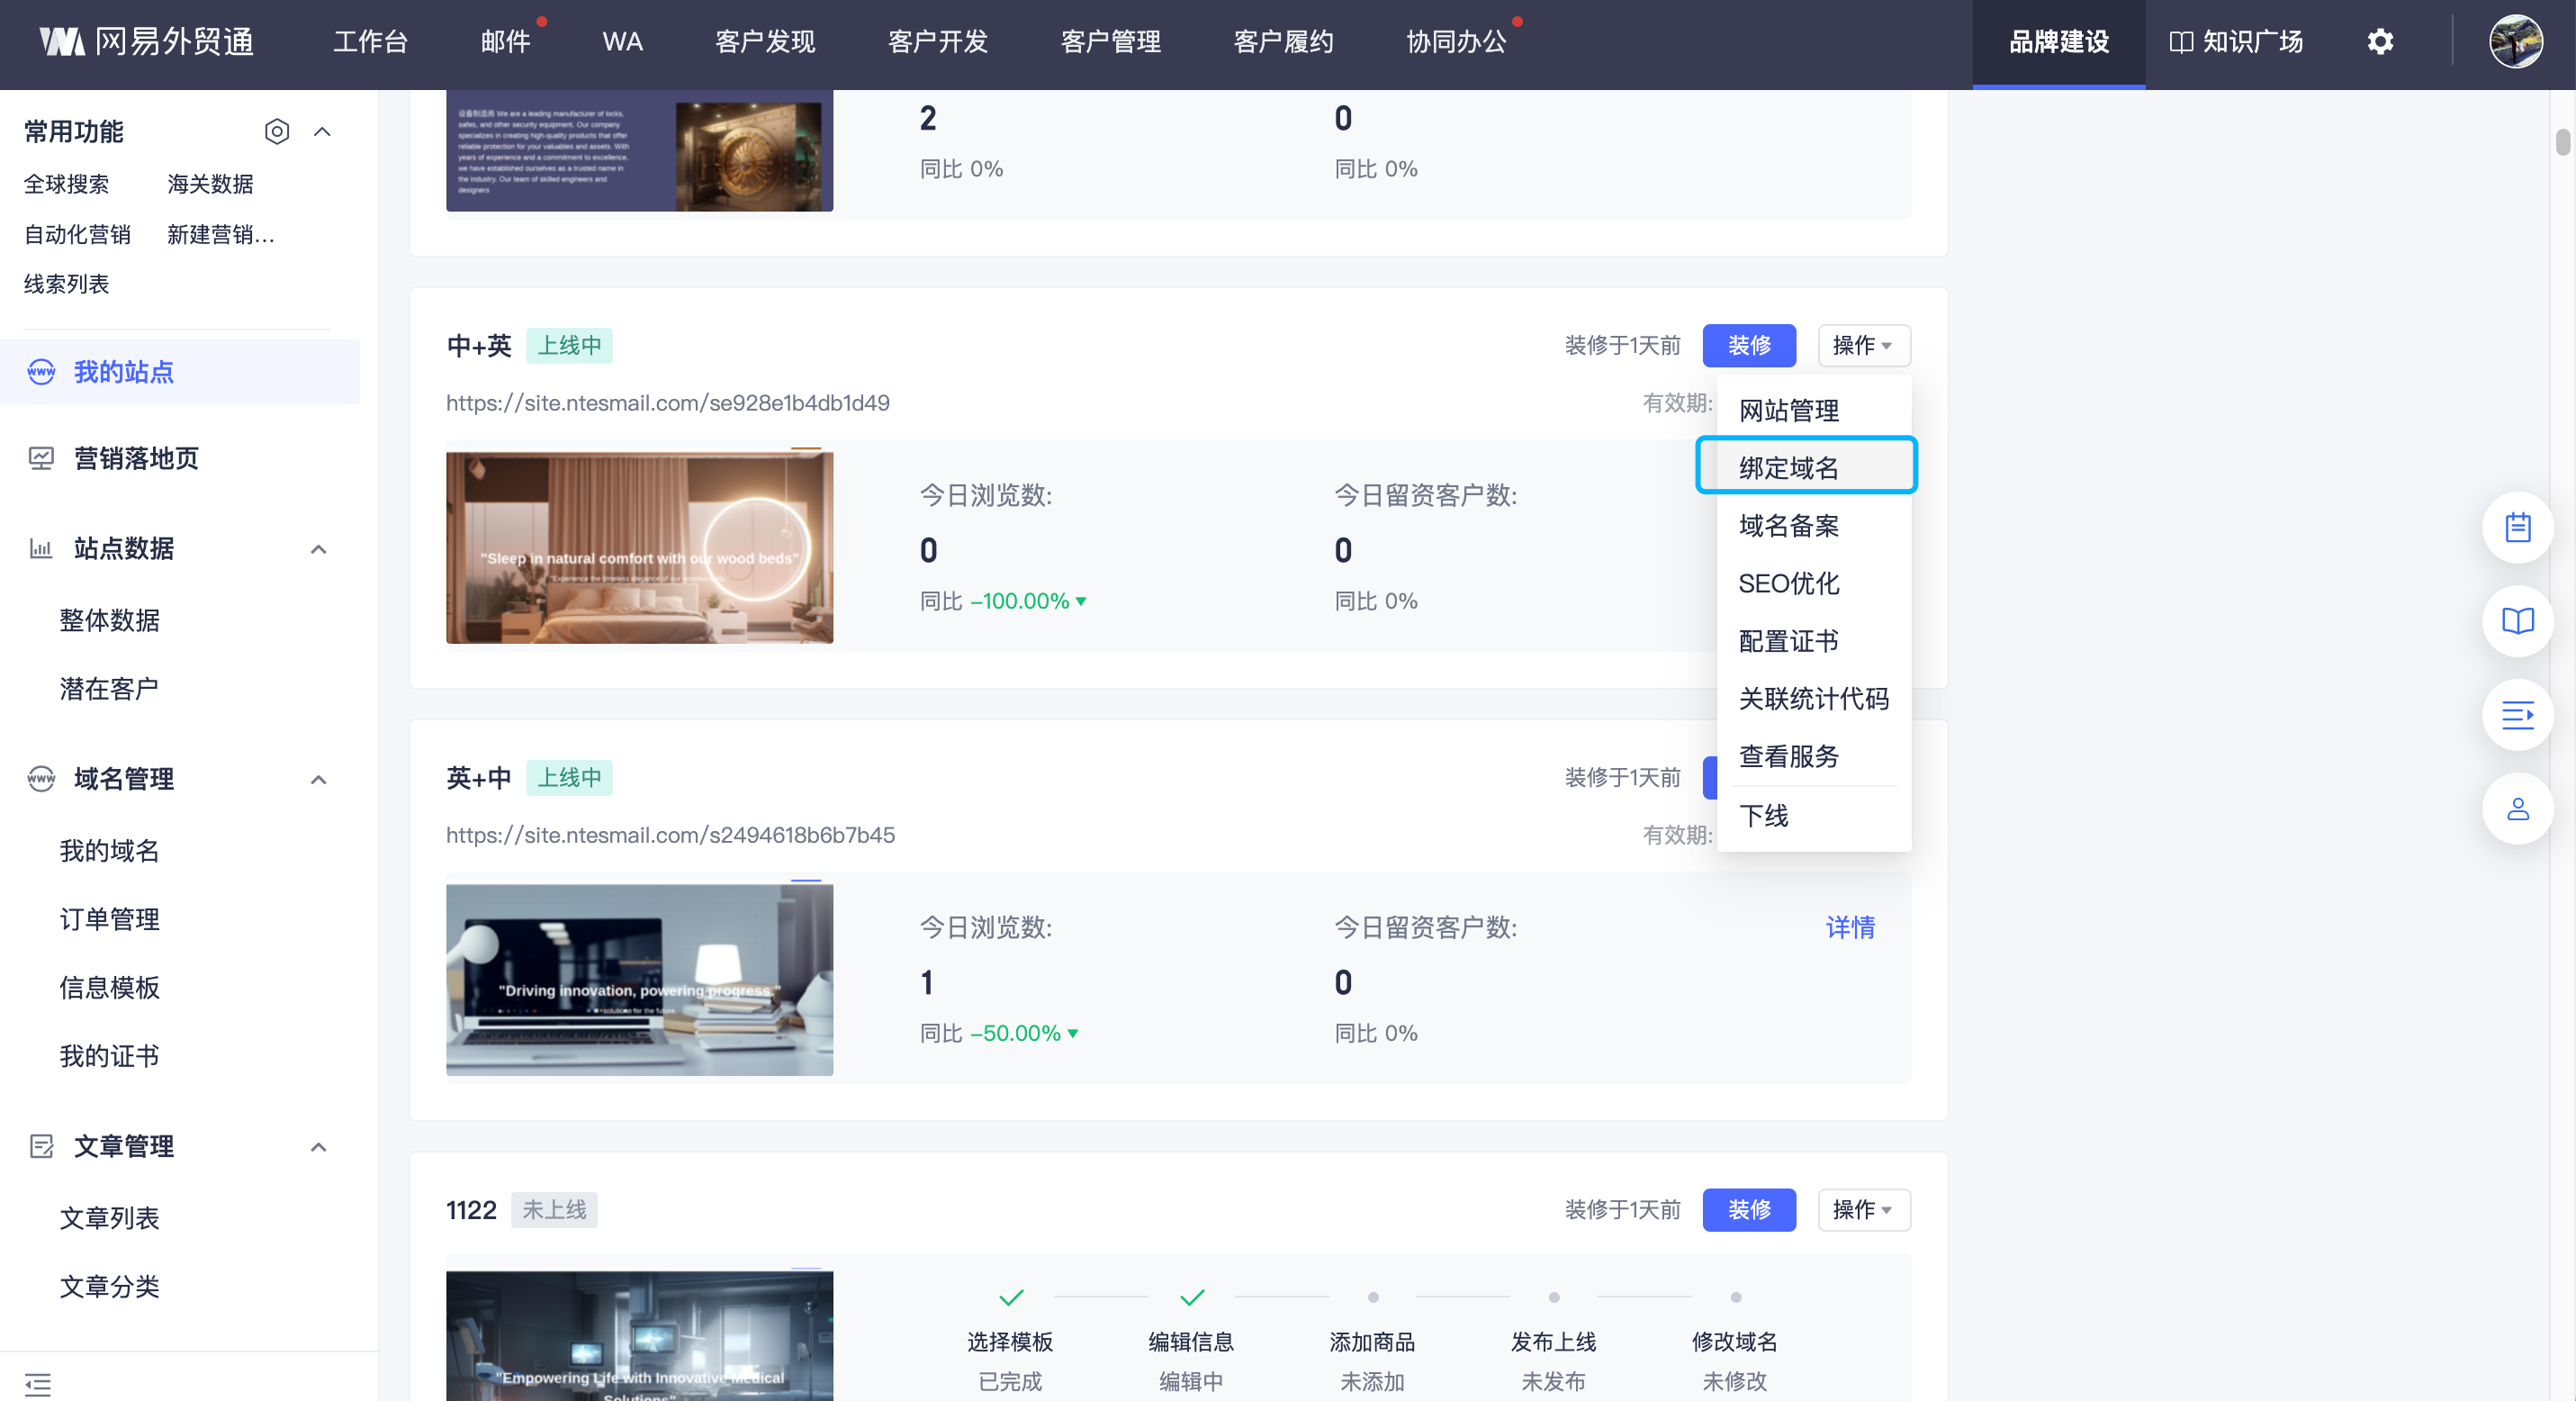Collapse sidebar using bottom-left menu icon
This screenshot has height=1401, width=2576.
tap(38, 1384)
